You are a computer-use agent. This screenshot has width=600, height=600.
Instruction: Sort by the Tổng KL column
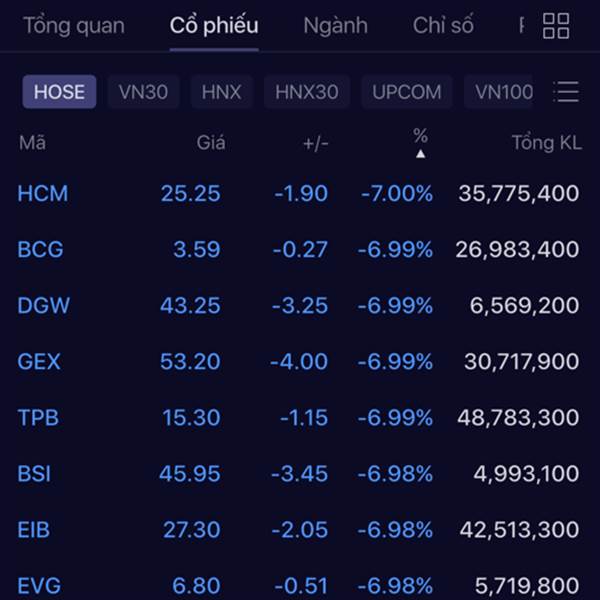(x=547, y=143)
